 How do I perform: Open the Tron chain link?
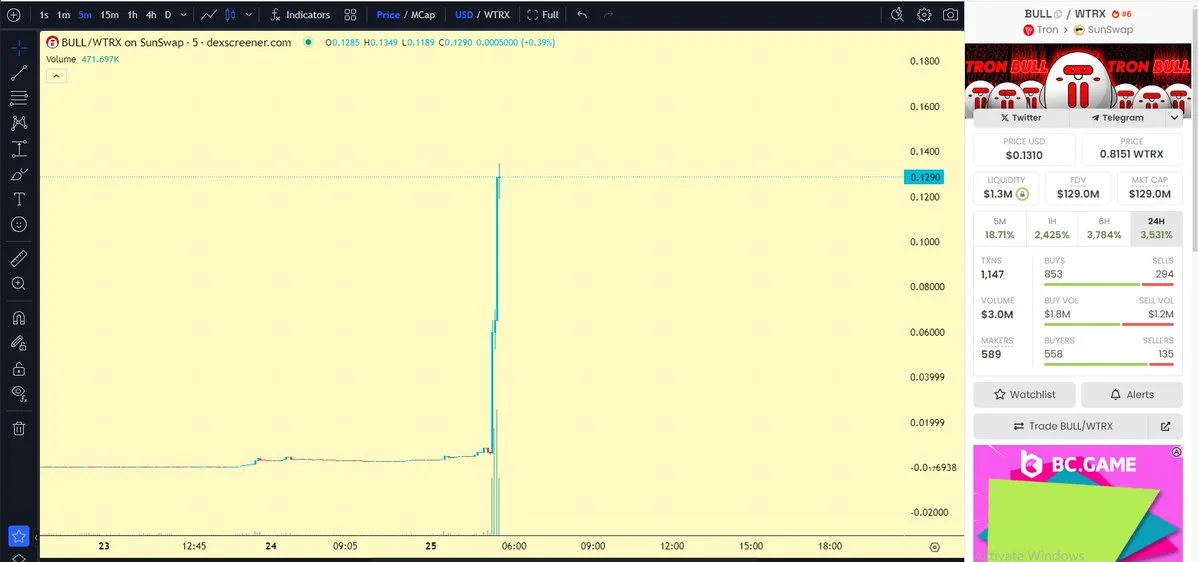tap(1040, 30)
